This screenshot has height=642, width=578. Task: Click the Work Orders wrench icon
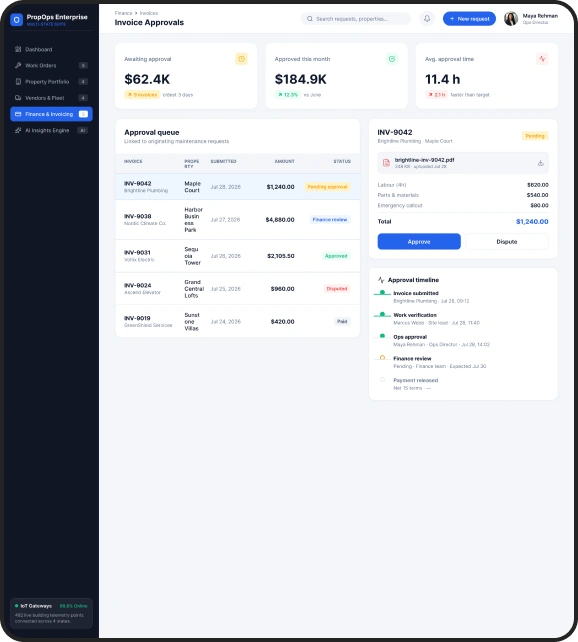(18, 66)
